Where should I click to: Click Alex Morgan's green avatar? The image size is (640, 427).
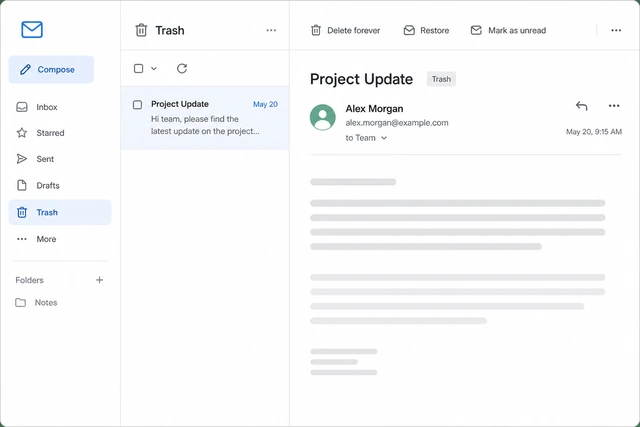point(322,117)
